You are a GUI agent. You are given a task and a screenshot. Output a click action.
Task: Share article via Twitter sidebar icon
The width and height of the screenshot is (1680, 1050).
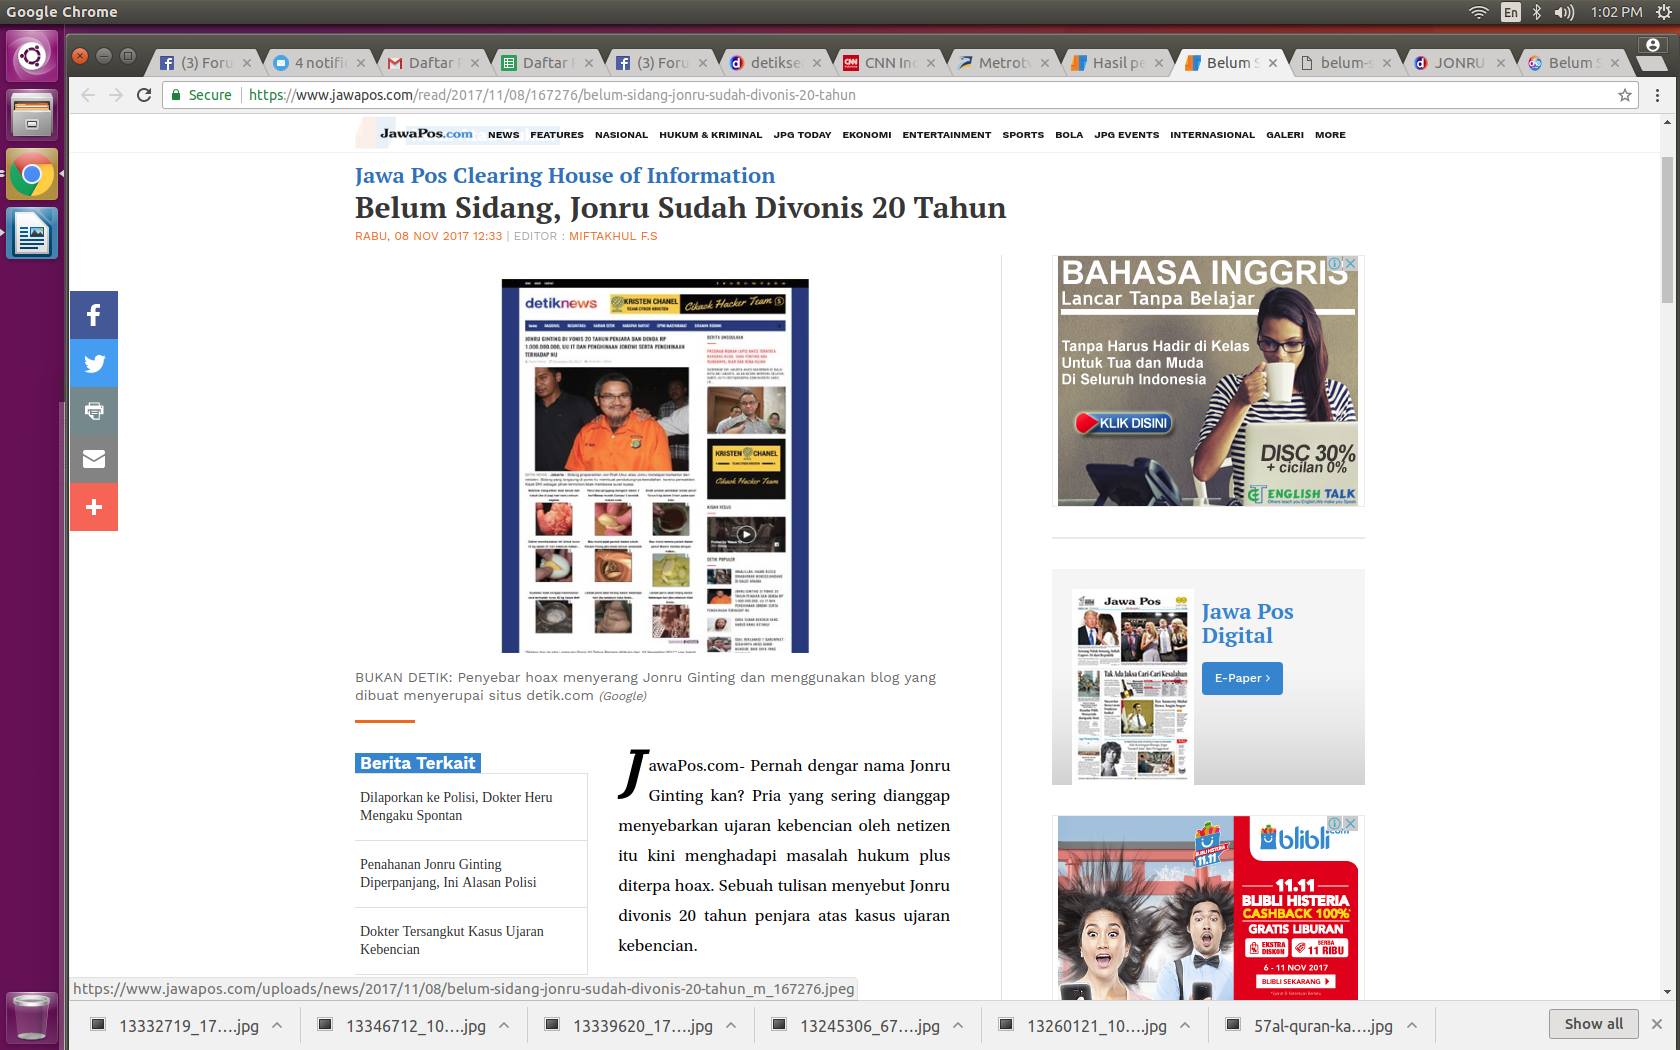pos(94,364)
